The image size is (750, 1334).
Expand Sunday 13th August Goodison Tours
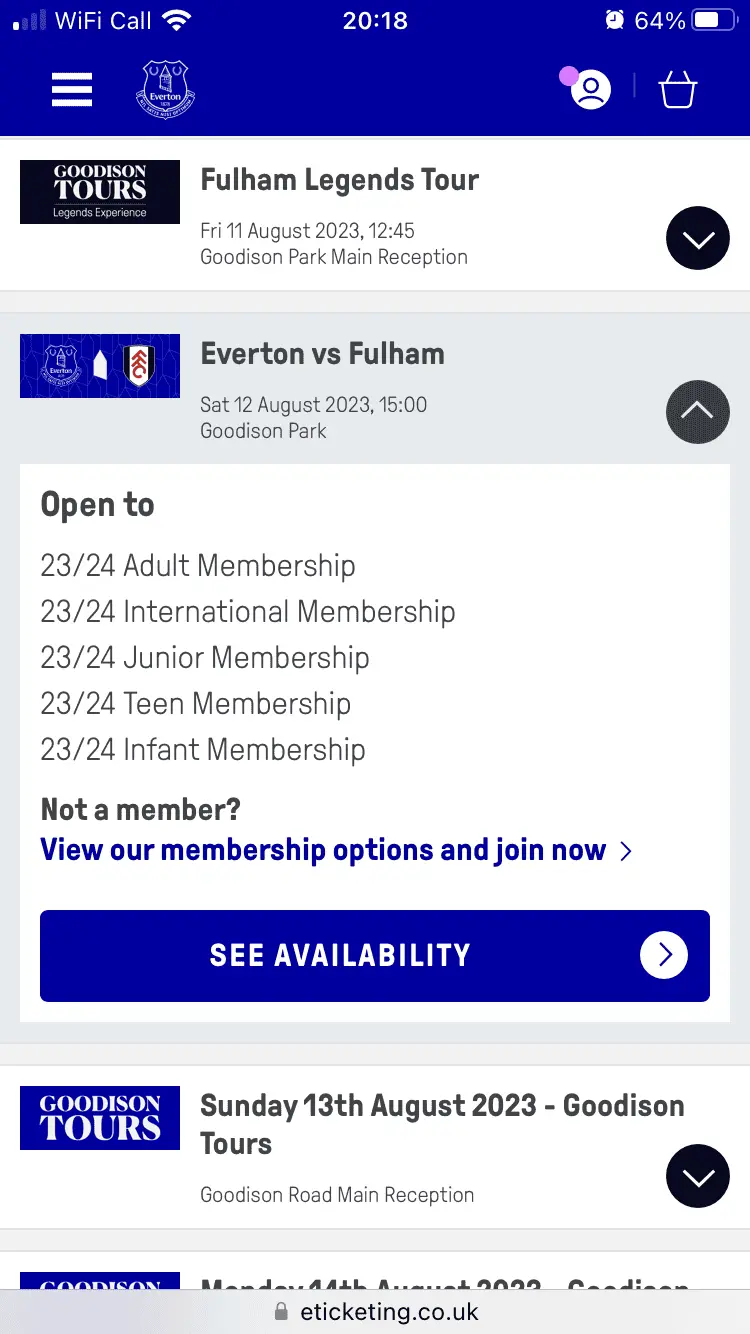(x=697, y=1176)
